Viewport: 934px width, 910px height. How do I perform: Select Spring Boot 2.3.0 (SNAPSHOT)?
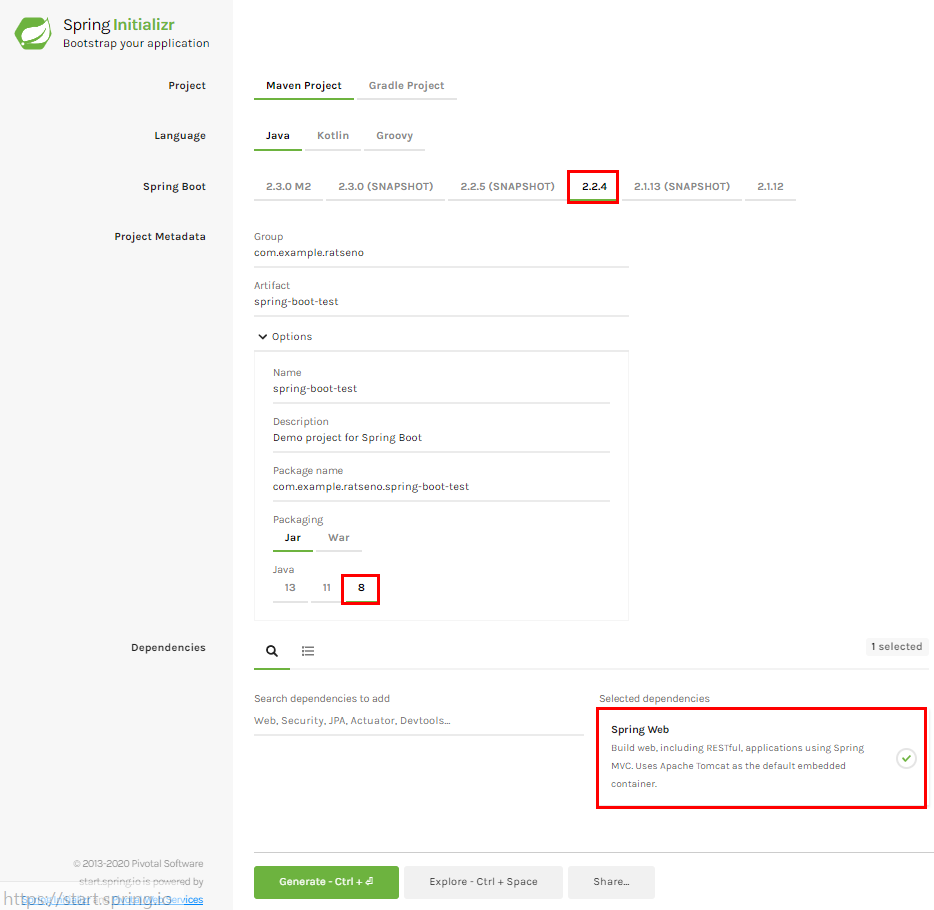pos(385,186)
